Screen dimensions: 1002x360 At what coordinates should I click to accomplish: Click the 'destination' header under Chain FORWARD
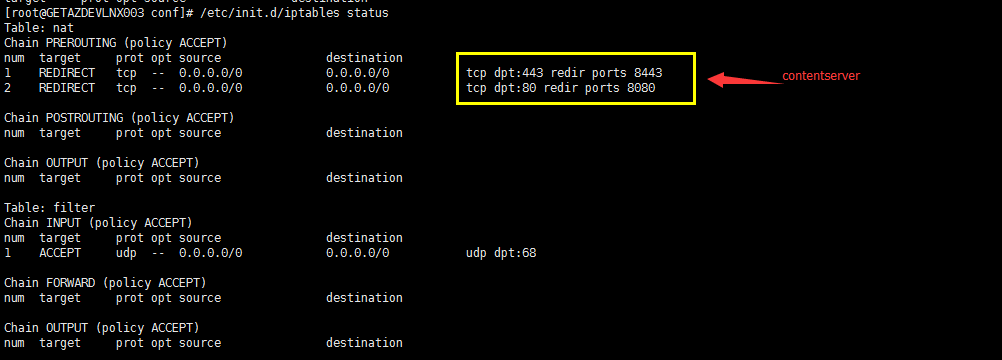point(364,298)
